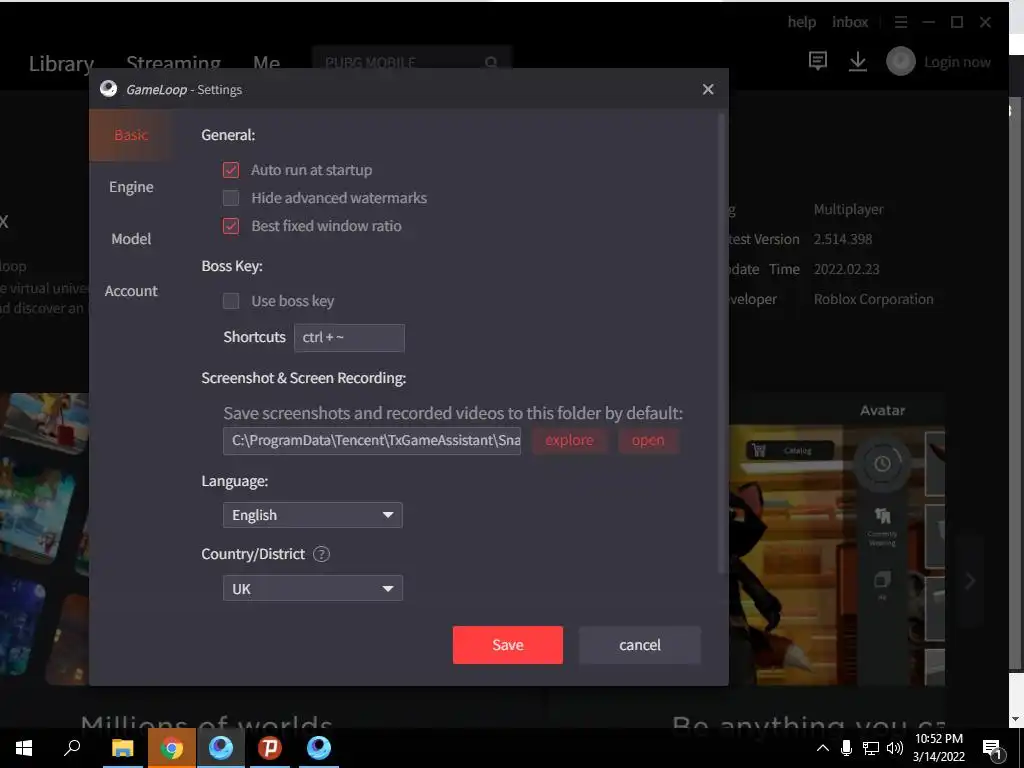Open GameLoop hamburger menu icon
This screenshot has width=1024, height=768.
(x=901, y=23)
